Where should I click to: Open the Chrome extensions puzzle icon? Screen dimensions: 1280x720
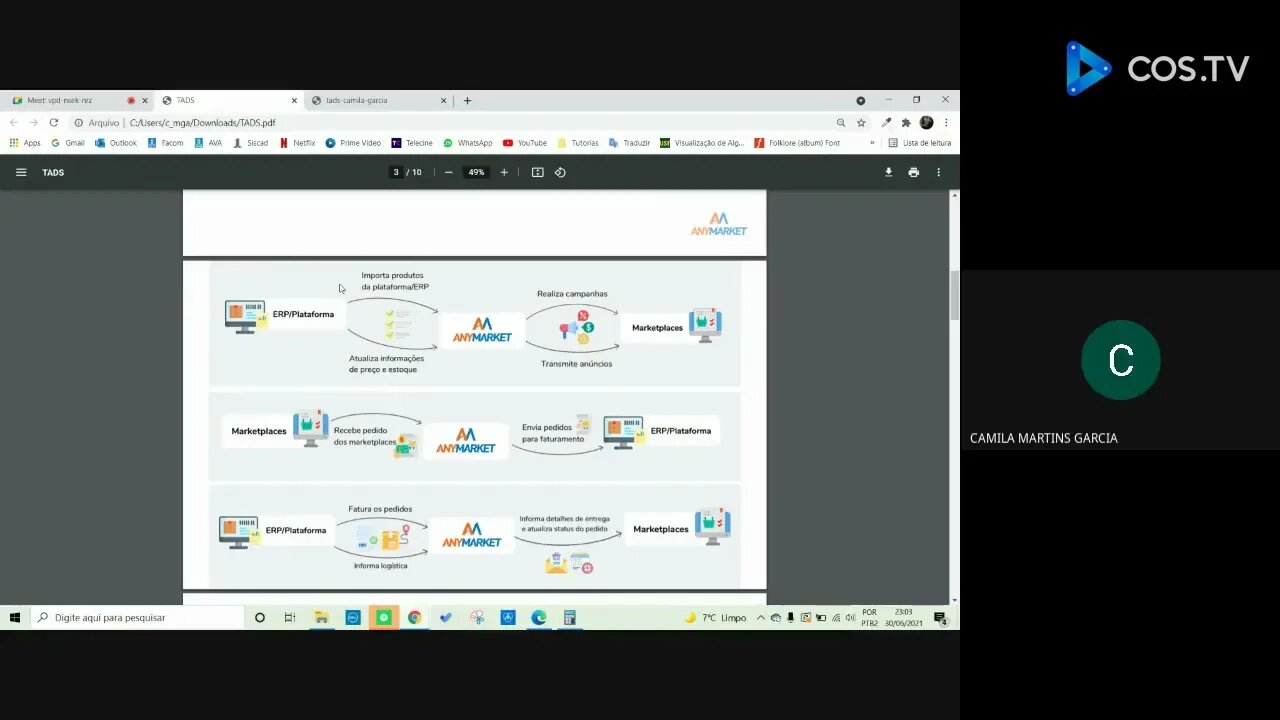(x=906, y=122)
